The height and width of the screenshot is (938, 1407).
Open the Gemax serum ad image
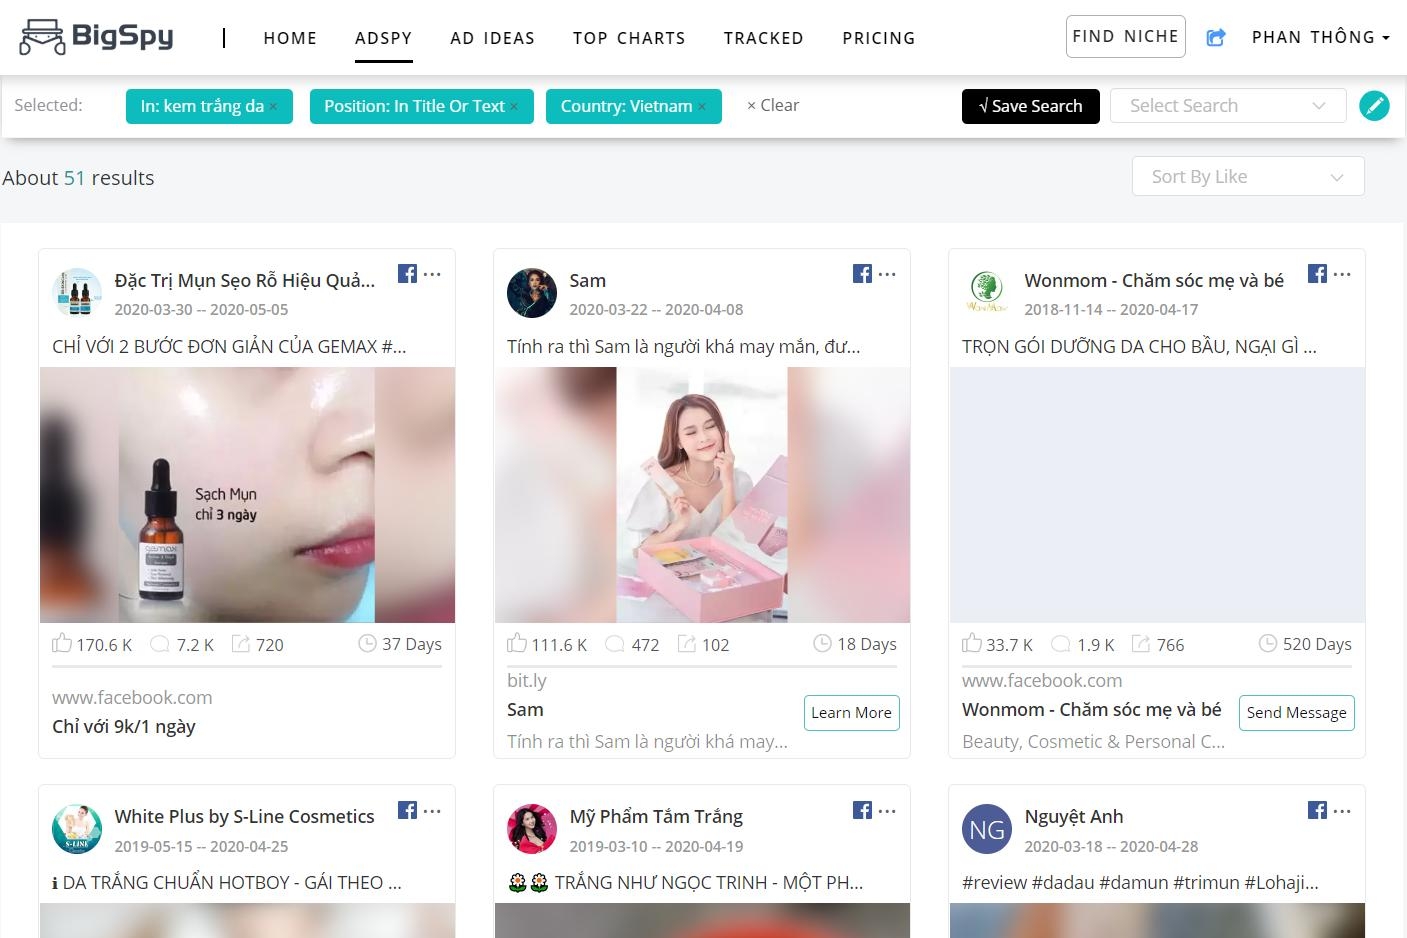pos(247,495)
